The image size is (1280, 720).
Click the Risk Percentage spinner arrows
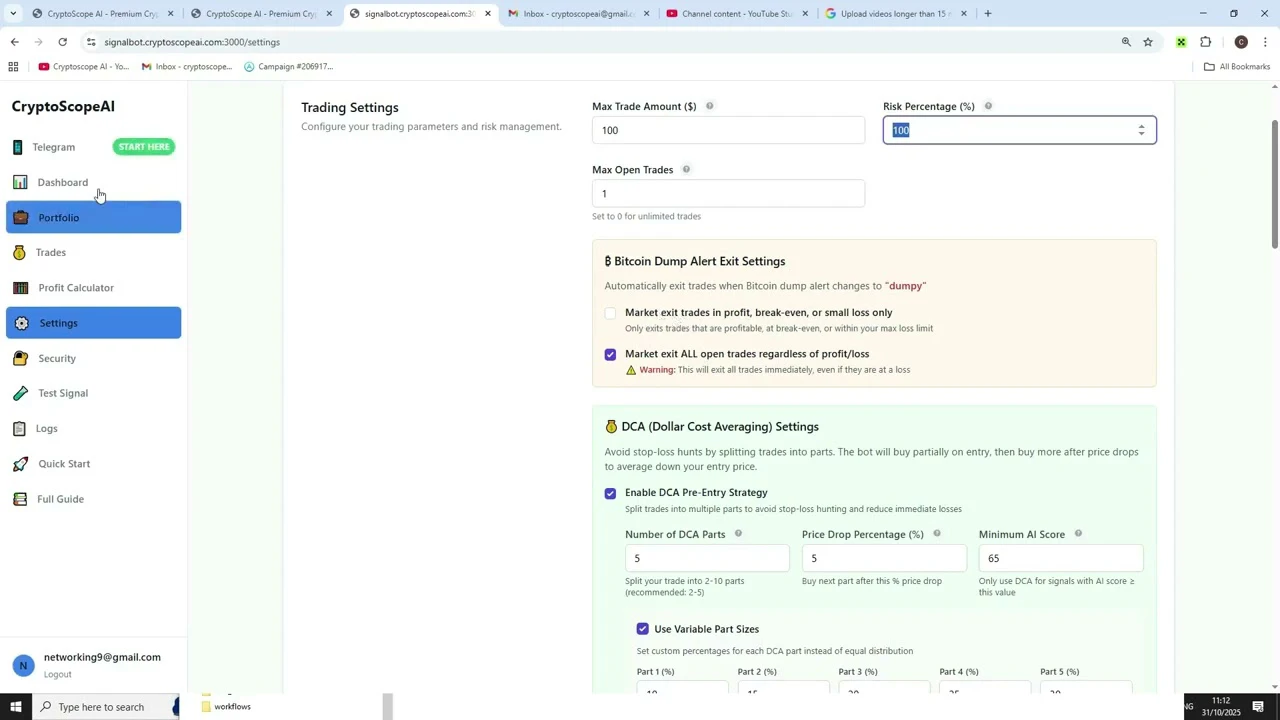coord(1141,130)
